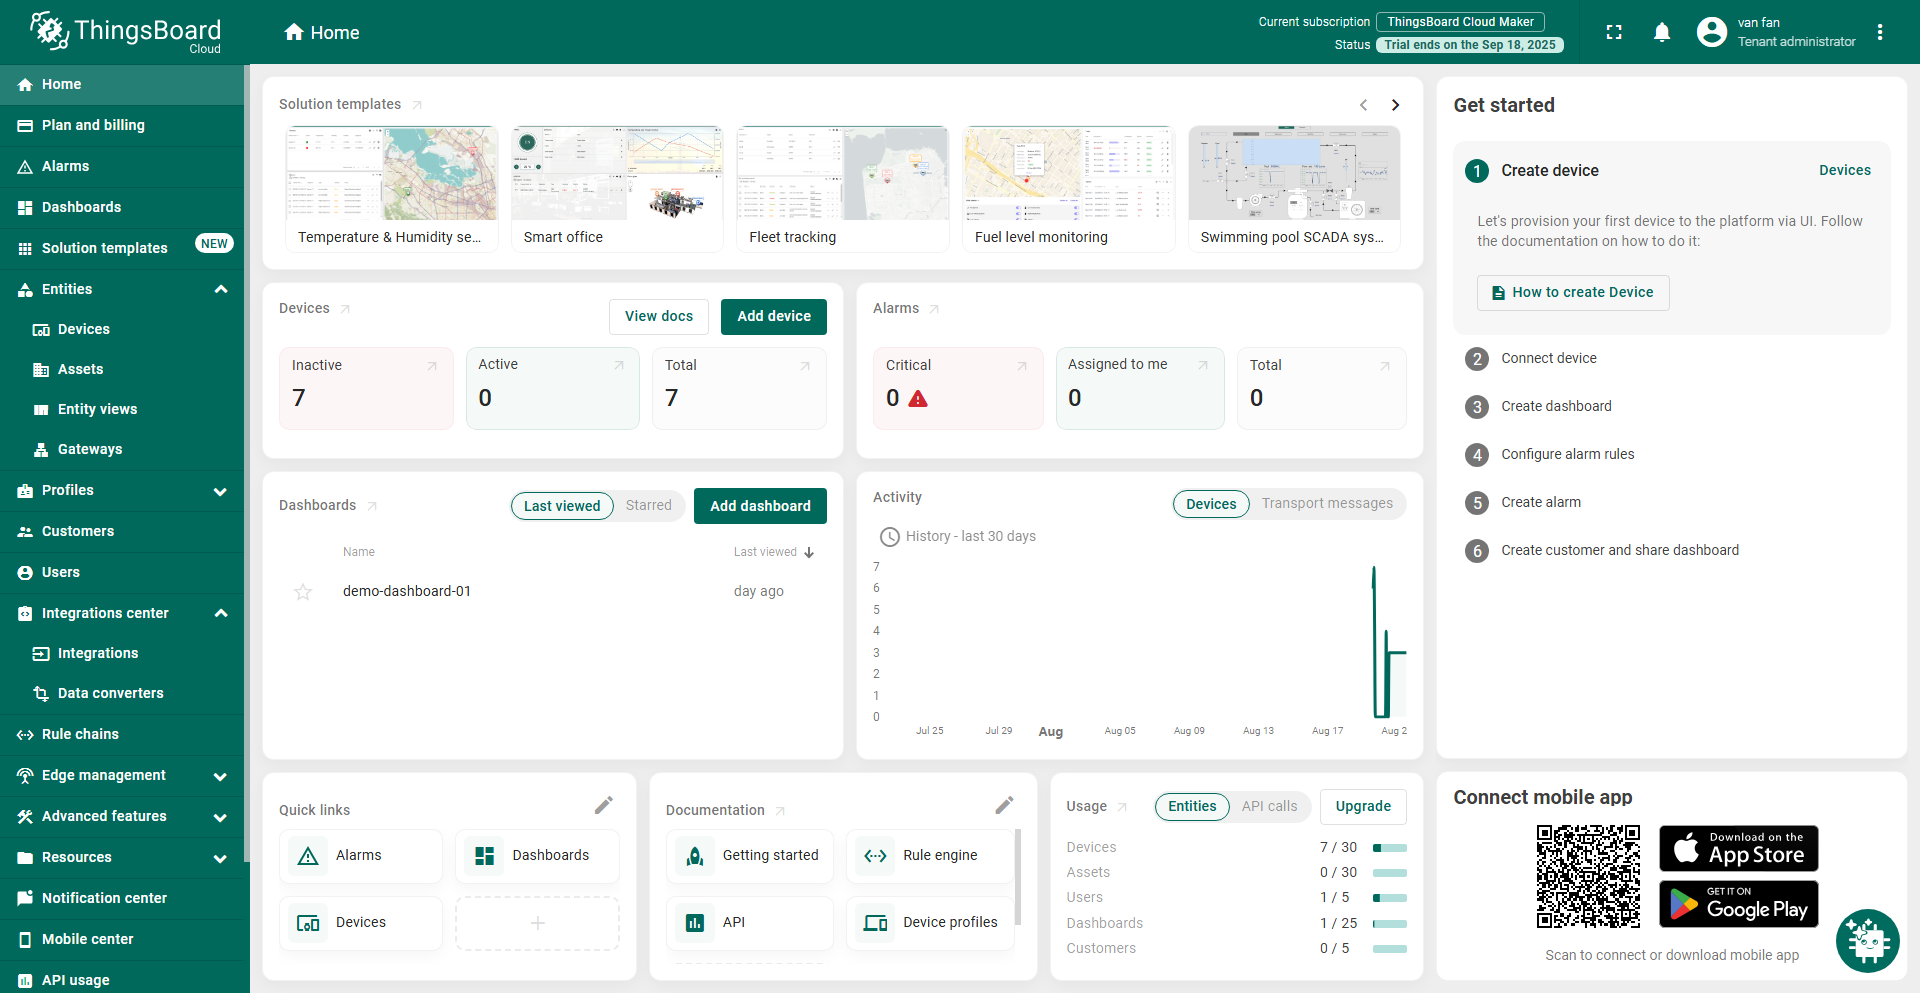Switch dashboards list to Starred
The width and height of the screenshot is (1920, 993).
coord(649,506)
